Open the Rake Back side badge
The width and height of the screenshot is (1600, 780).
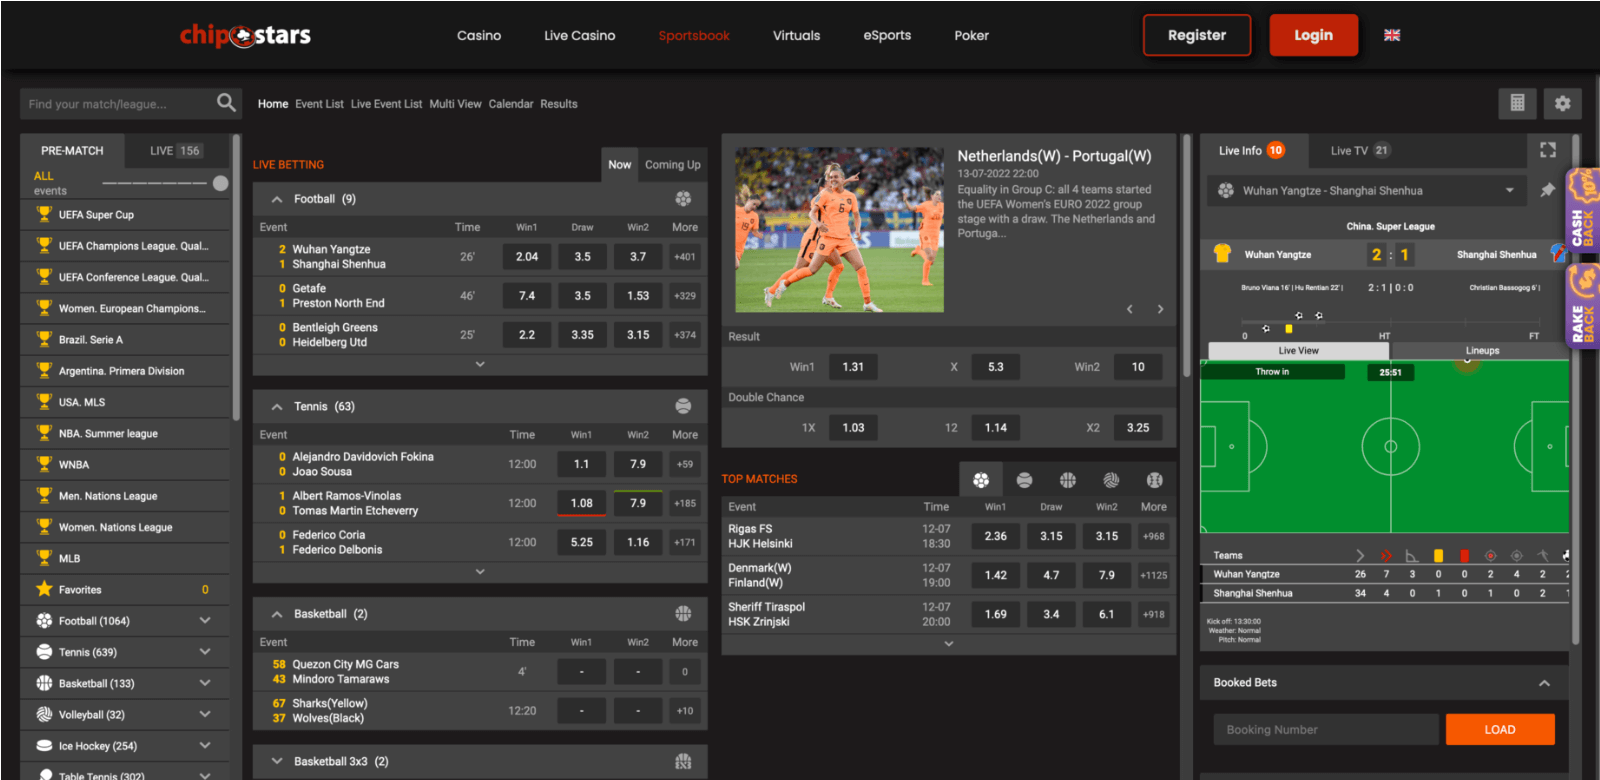point(1583,306)
